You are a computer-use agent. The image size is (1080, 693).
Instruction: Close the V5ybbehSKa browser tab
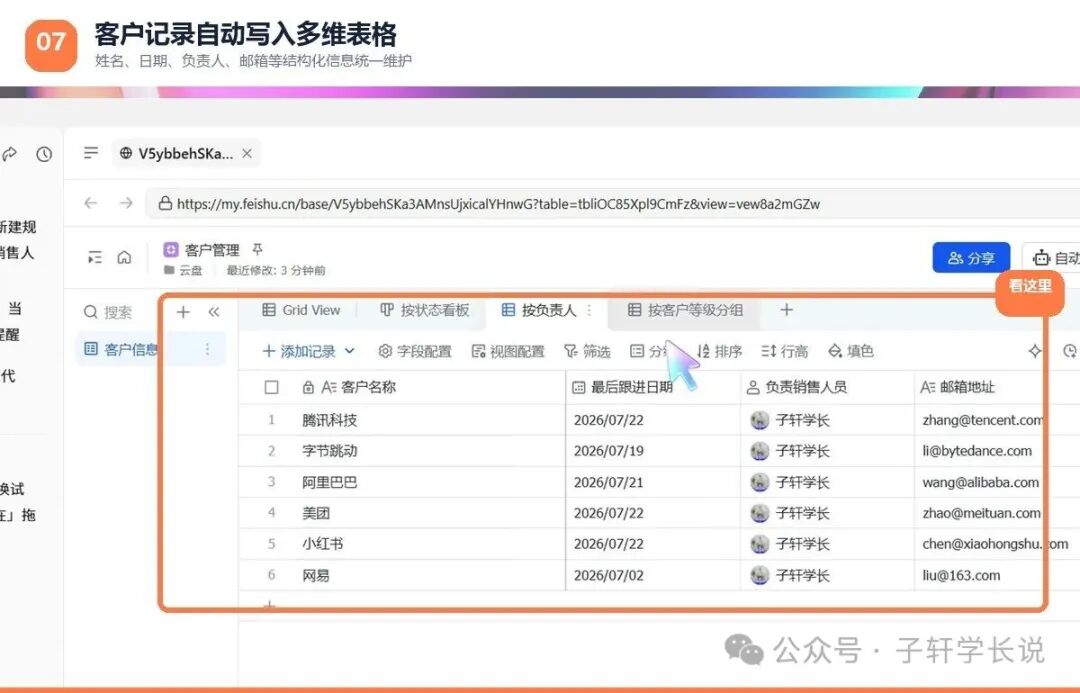[247, 154]
